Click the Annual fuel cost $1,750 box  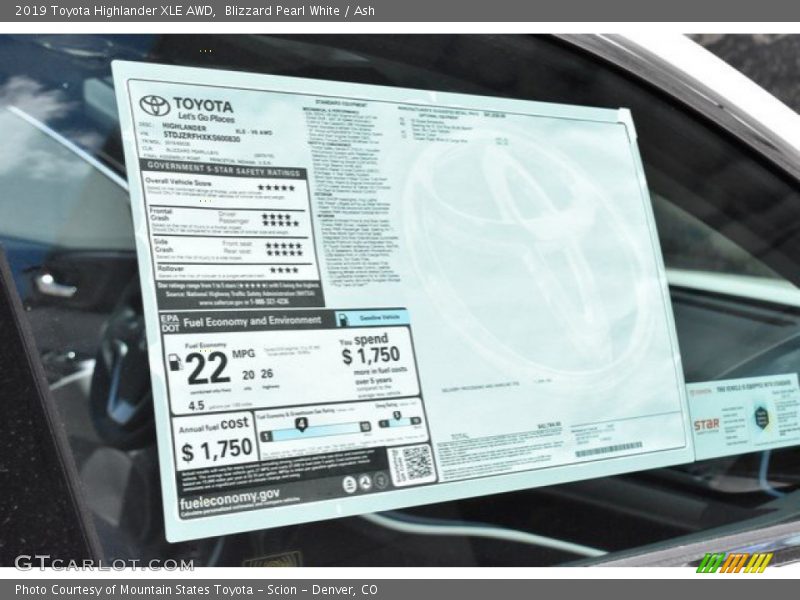point(215,441)
